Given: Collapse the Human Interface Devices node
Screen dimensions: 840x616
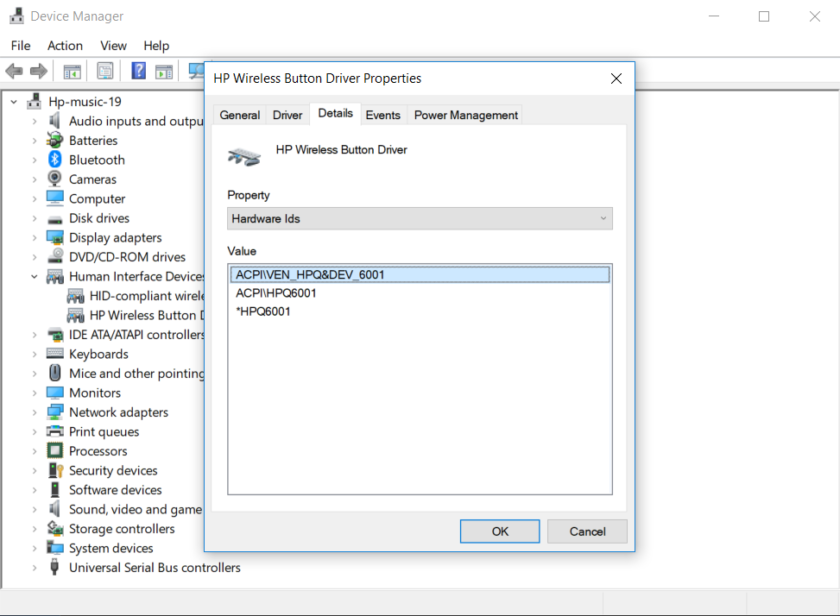Looking at the screenshot, I should coord(34,276).
